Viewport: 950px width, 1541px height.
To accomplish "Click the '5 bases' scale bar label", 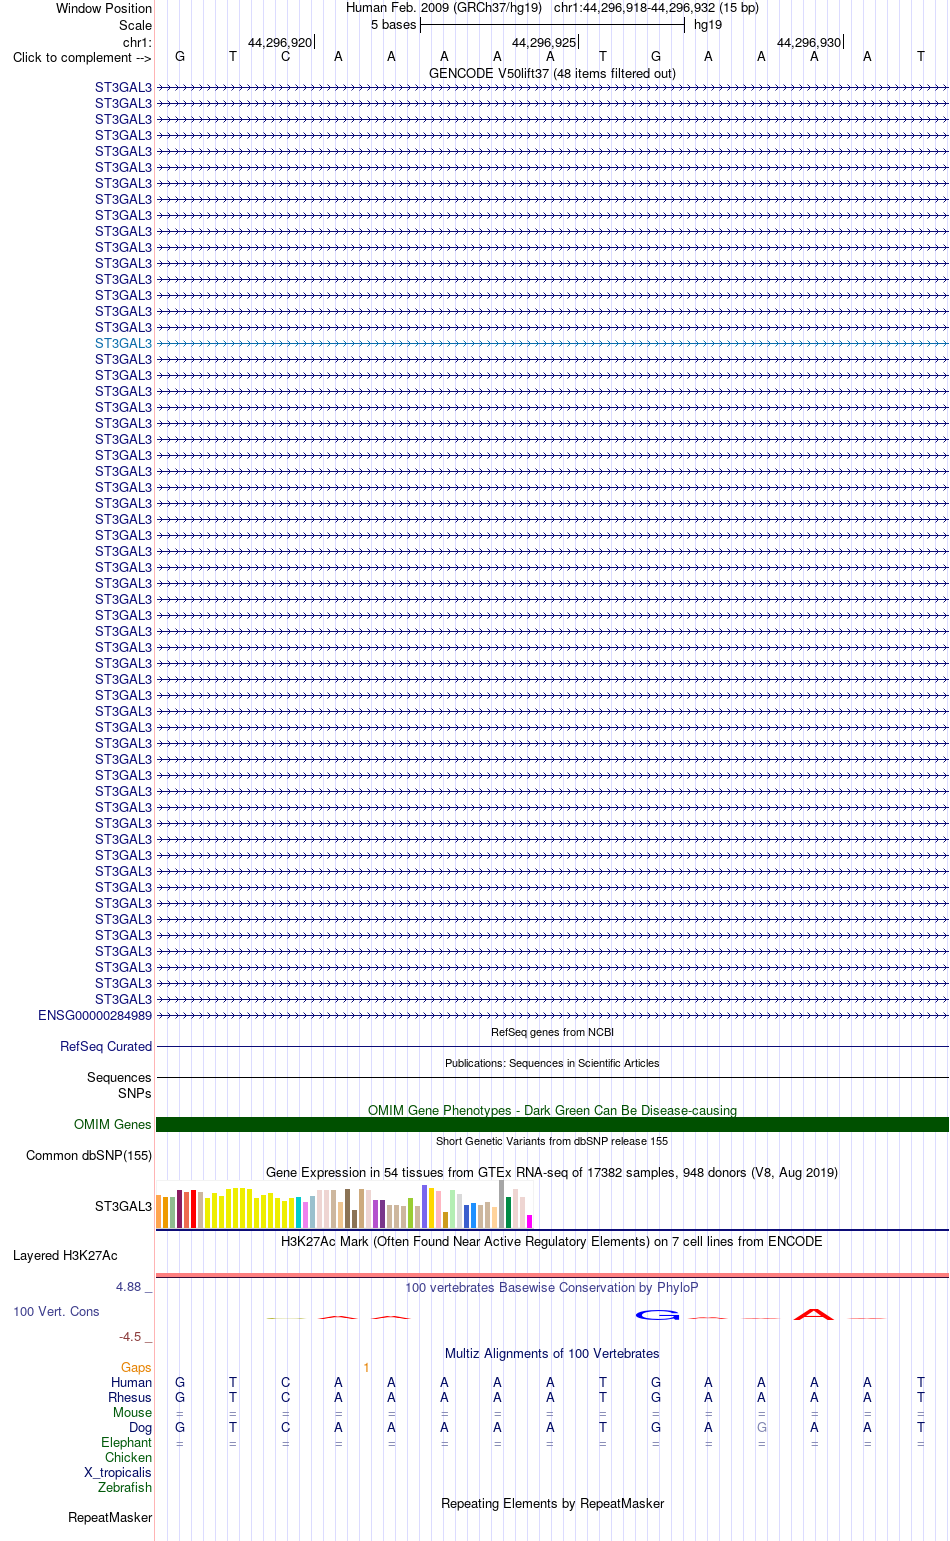I will (x=393, y=25).
